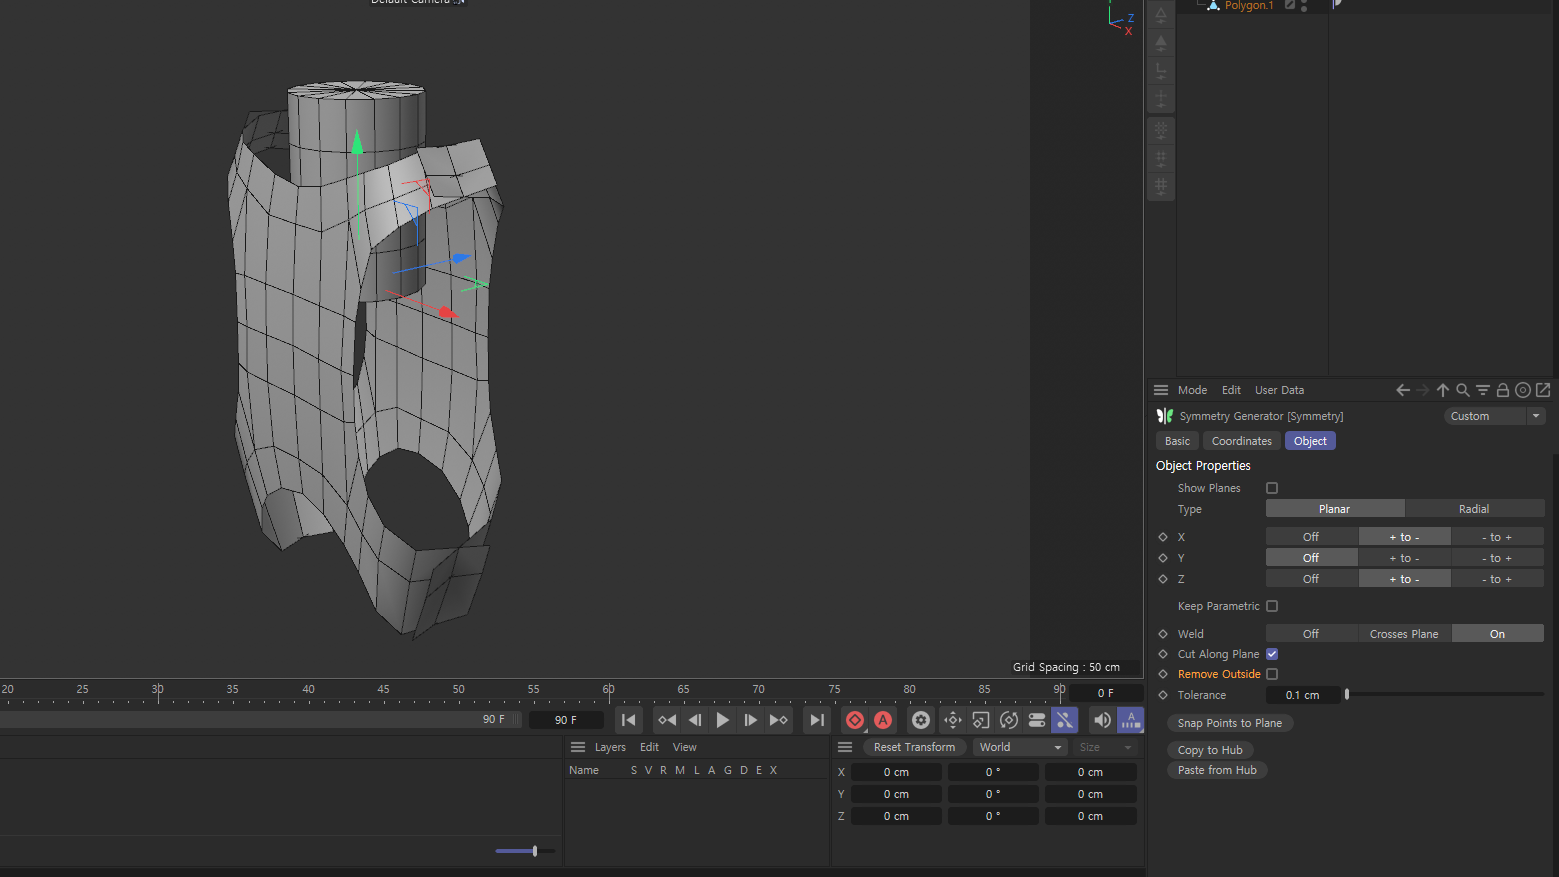Go back in Attribute Manager history
Image resolution: width=1559 pixels, height=877 pixels.
coord(1403,390)
